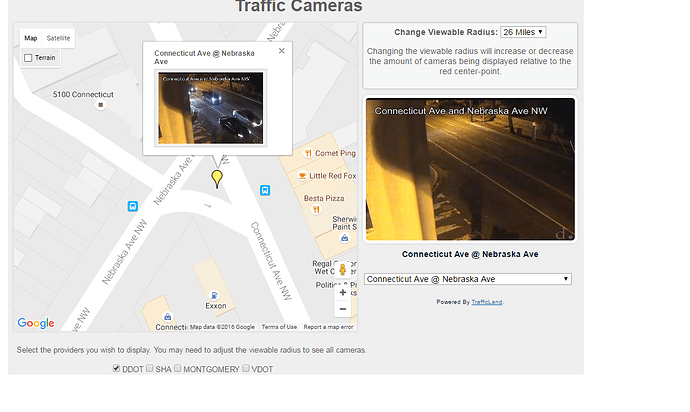Open the viewable radius 26 Miles dropdown
Viewport: 690px width, 412px height.
[x=522, y=32]
